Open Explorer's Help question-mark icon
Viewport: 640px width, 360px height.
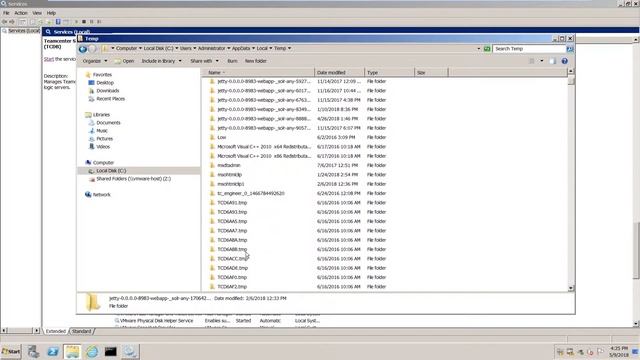[564, 61]
